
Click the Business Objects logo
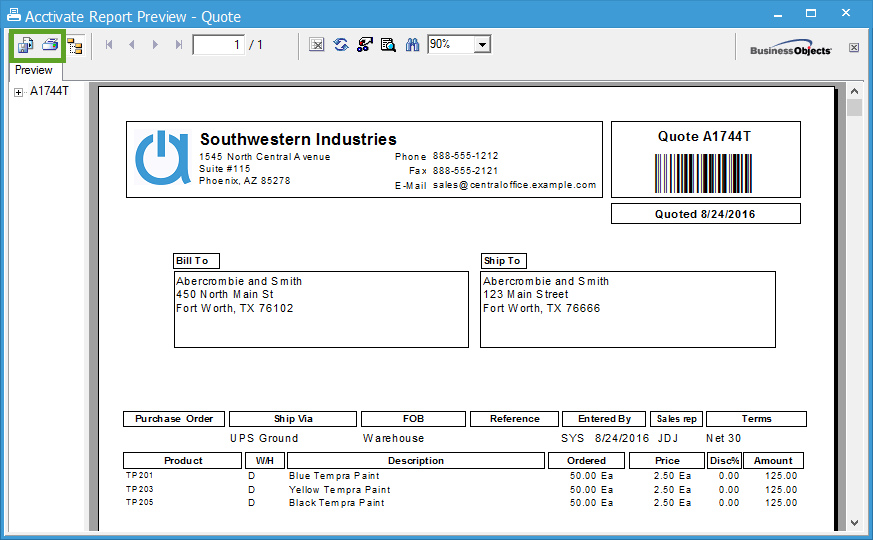coord(791,48)
